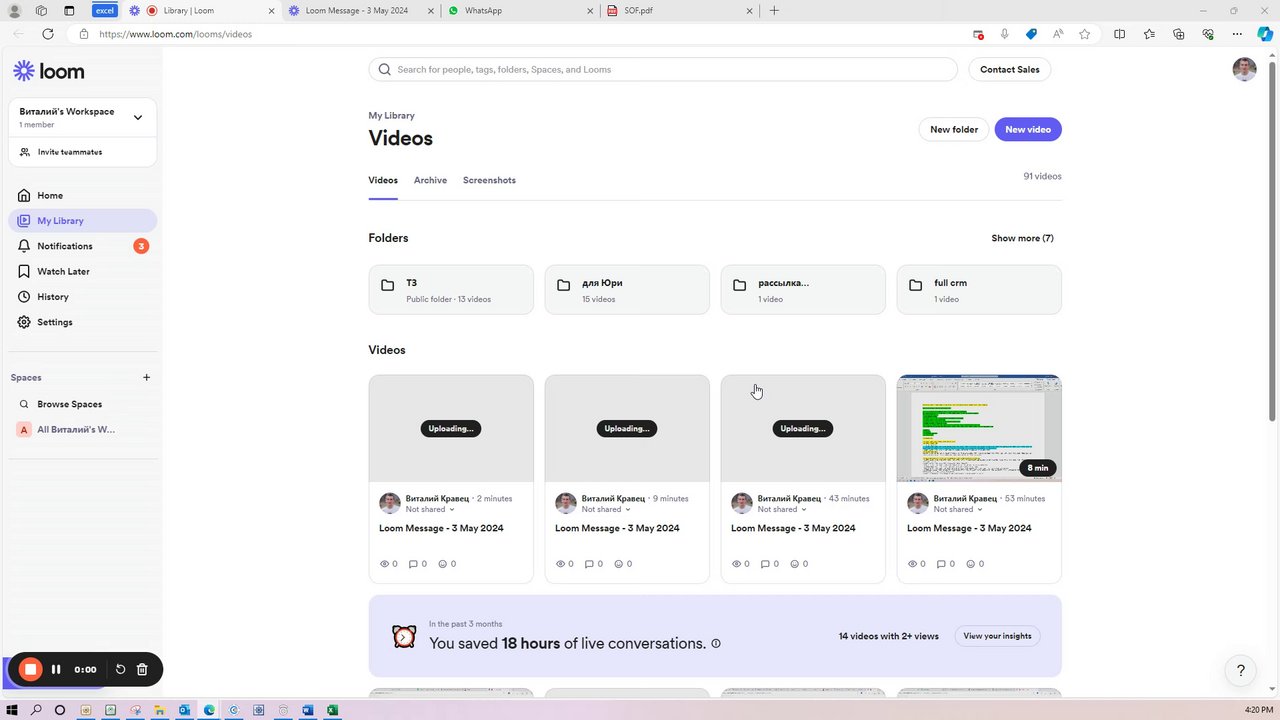Image resolution: width=1280 pixels, height=720 pixels.
Task: Refresh the page
Action: (x=47, y=34)
